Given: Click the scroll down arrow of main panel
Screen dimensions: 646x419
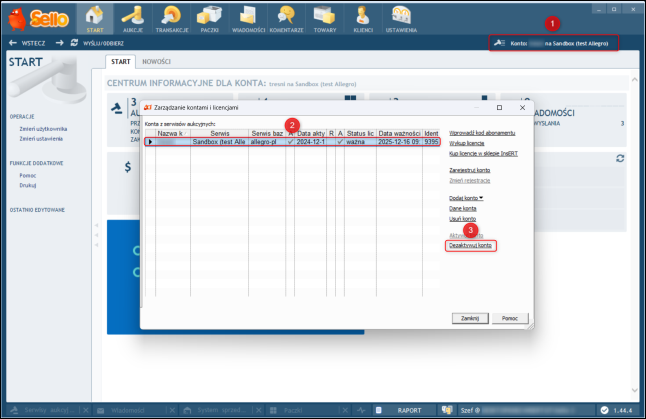Looking at the screenshot, I should (634, 390).
